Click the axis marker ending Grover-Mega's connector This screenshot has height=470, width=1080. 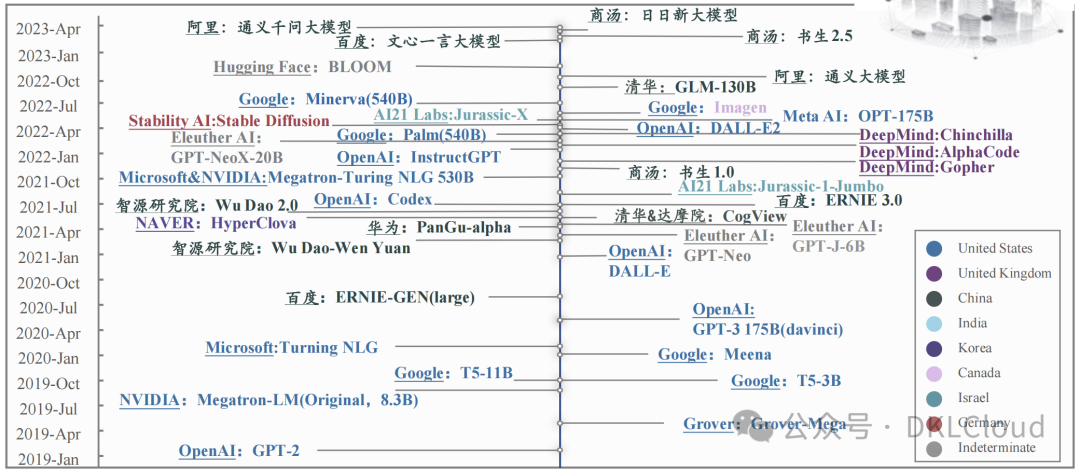coord(560,422)
